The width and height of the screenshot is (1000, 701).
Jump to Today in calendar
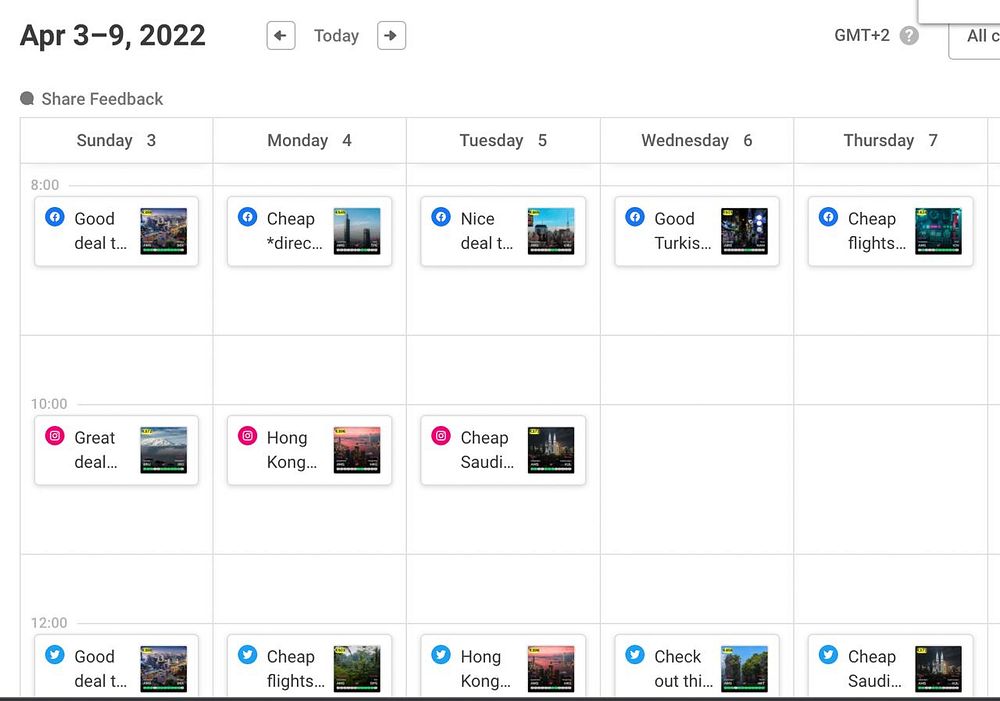[x=336, y=36]
